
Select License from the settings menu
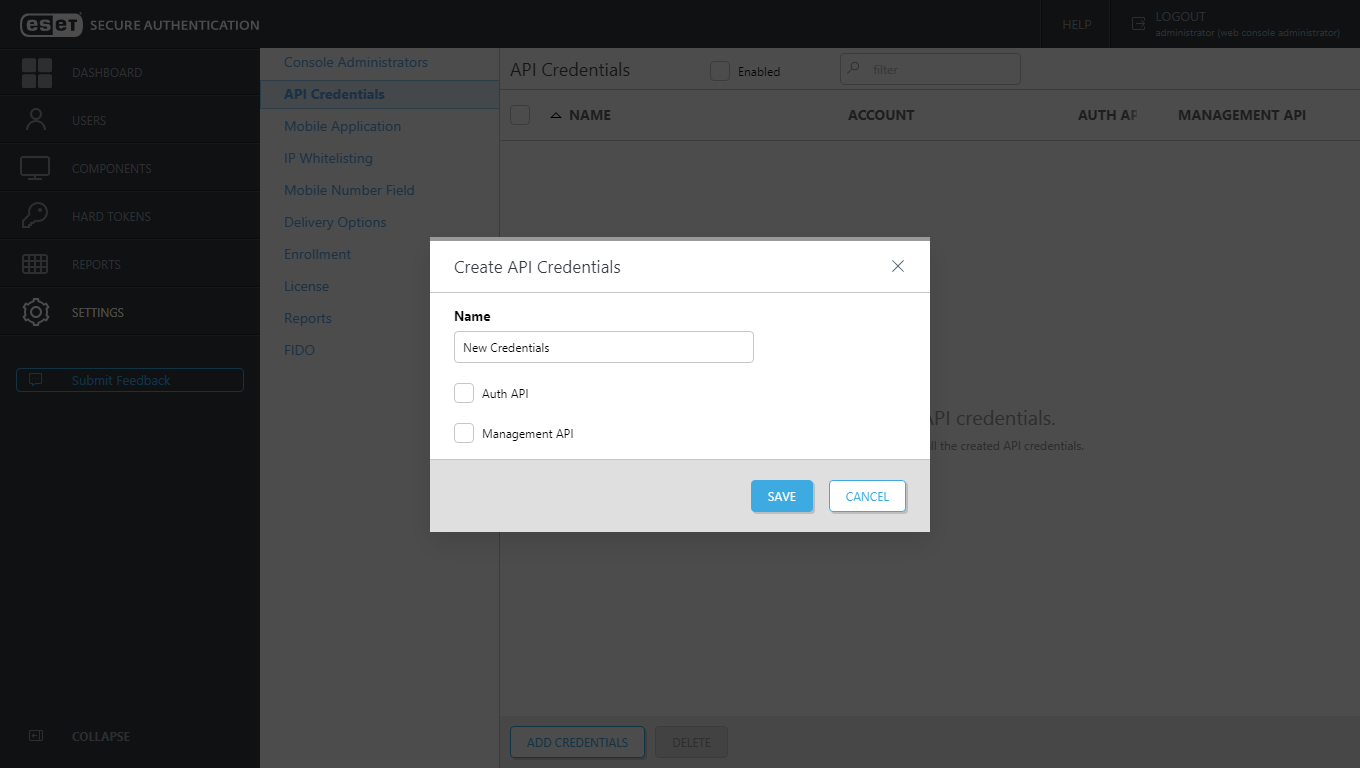point(306,286)
